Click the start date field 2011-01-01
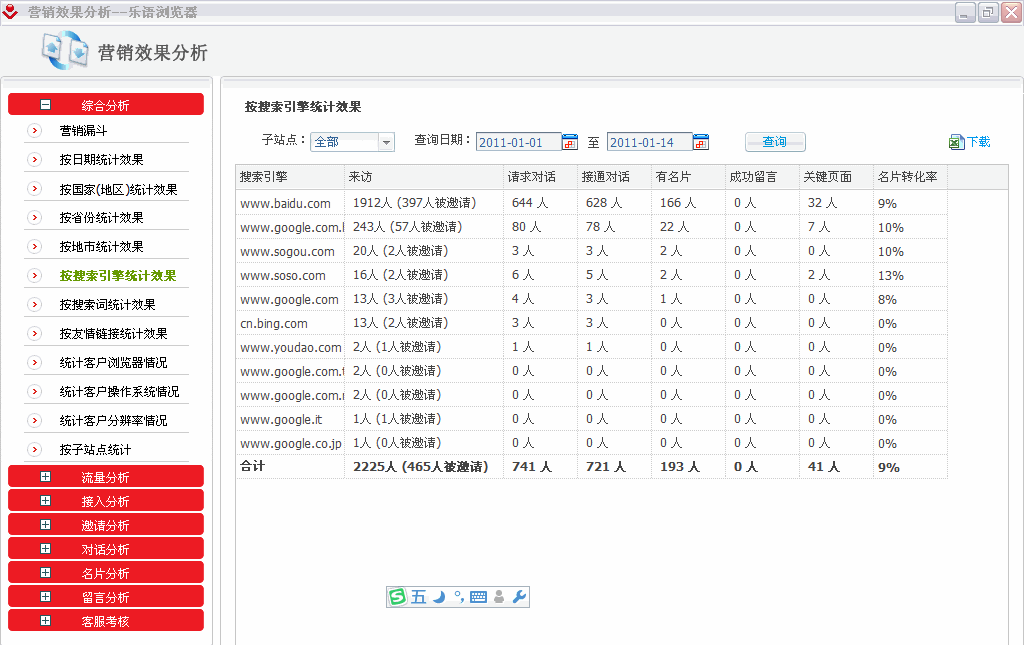The width and height of the screenshot is (1024, 645). point(519,142)
